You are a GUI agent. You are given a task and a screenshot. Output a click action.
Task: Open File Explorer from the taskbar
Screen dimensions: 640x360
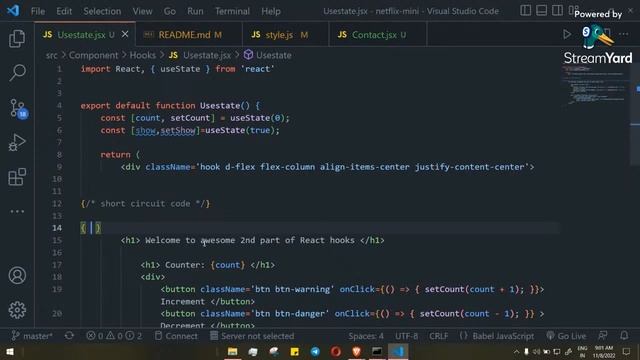[x=233, y=351]
